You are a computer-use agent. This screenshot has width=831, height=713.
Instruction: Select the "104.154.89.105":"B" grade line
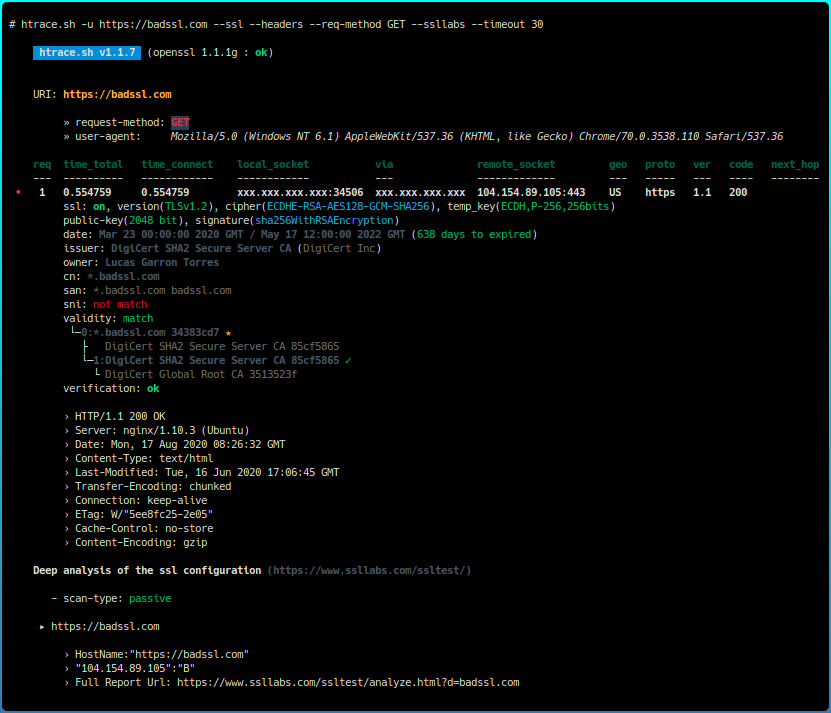click(x=135, y=668)
